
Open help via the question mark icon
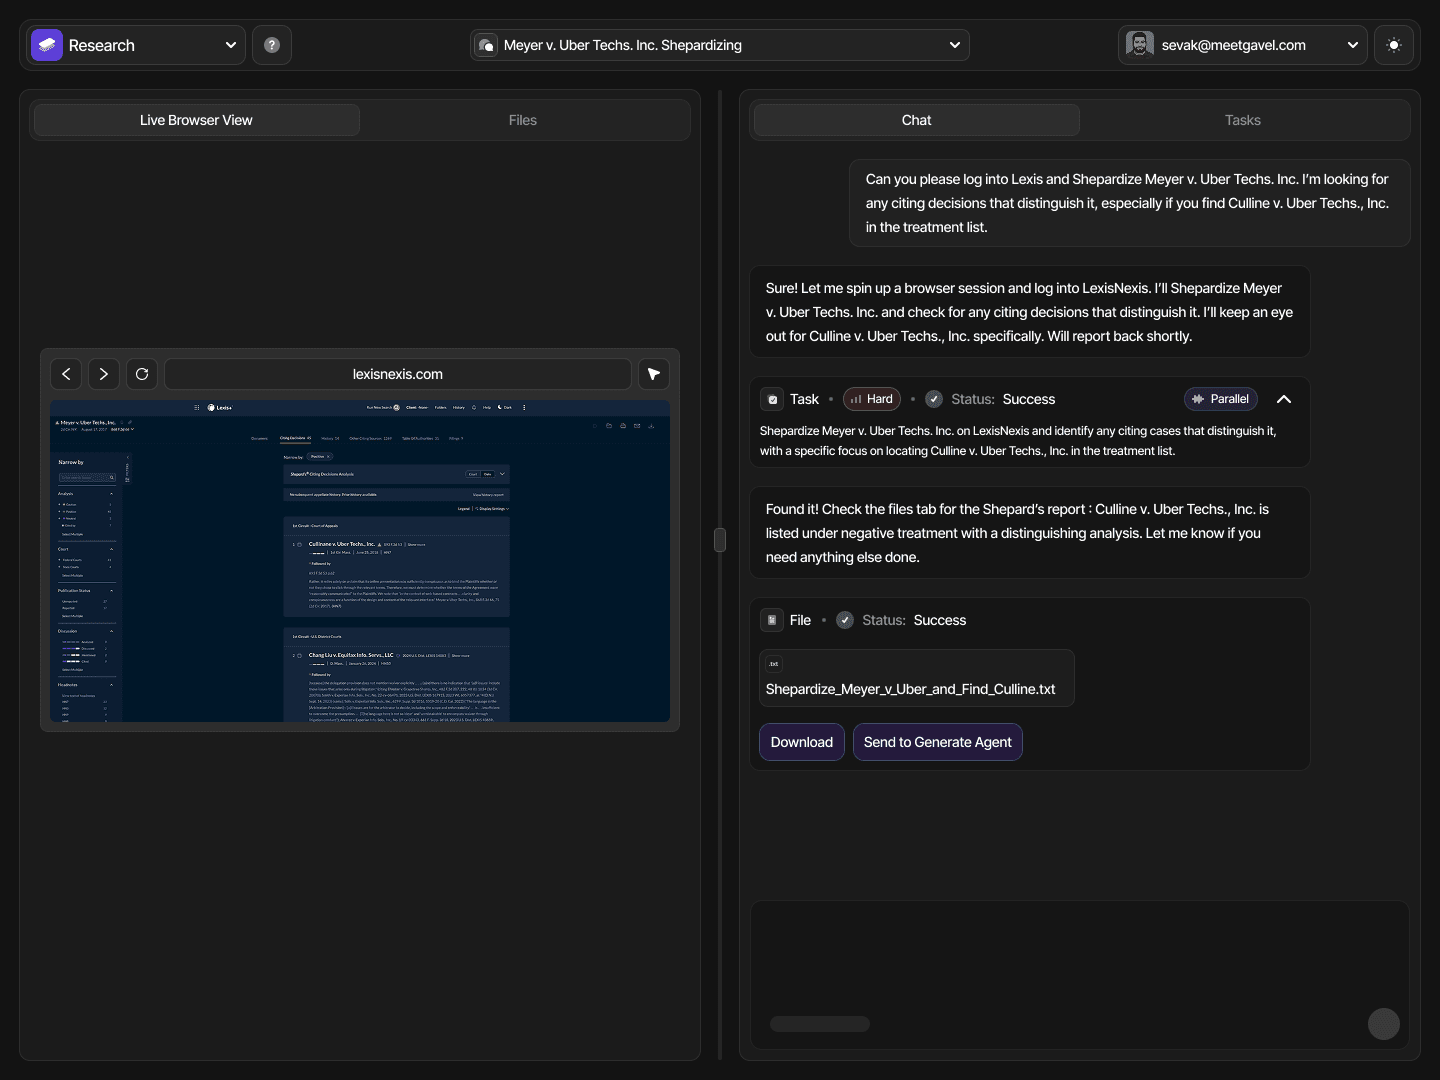point(271,44)
